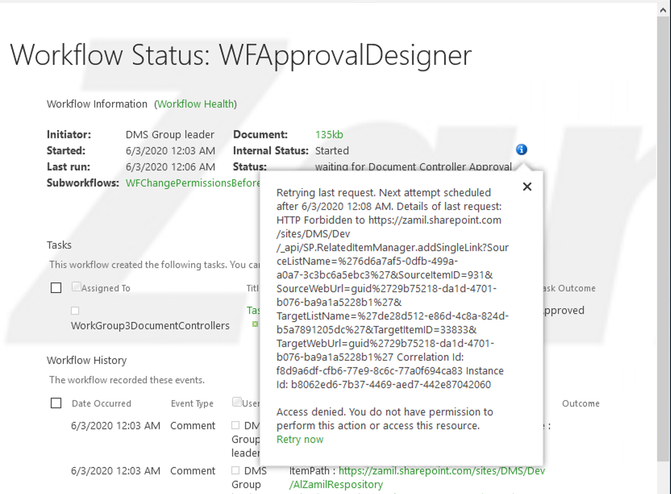Sort by the Event Type column header
The image size is (671, 494).
(x=192, y=403)
